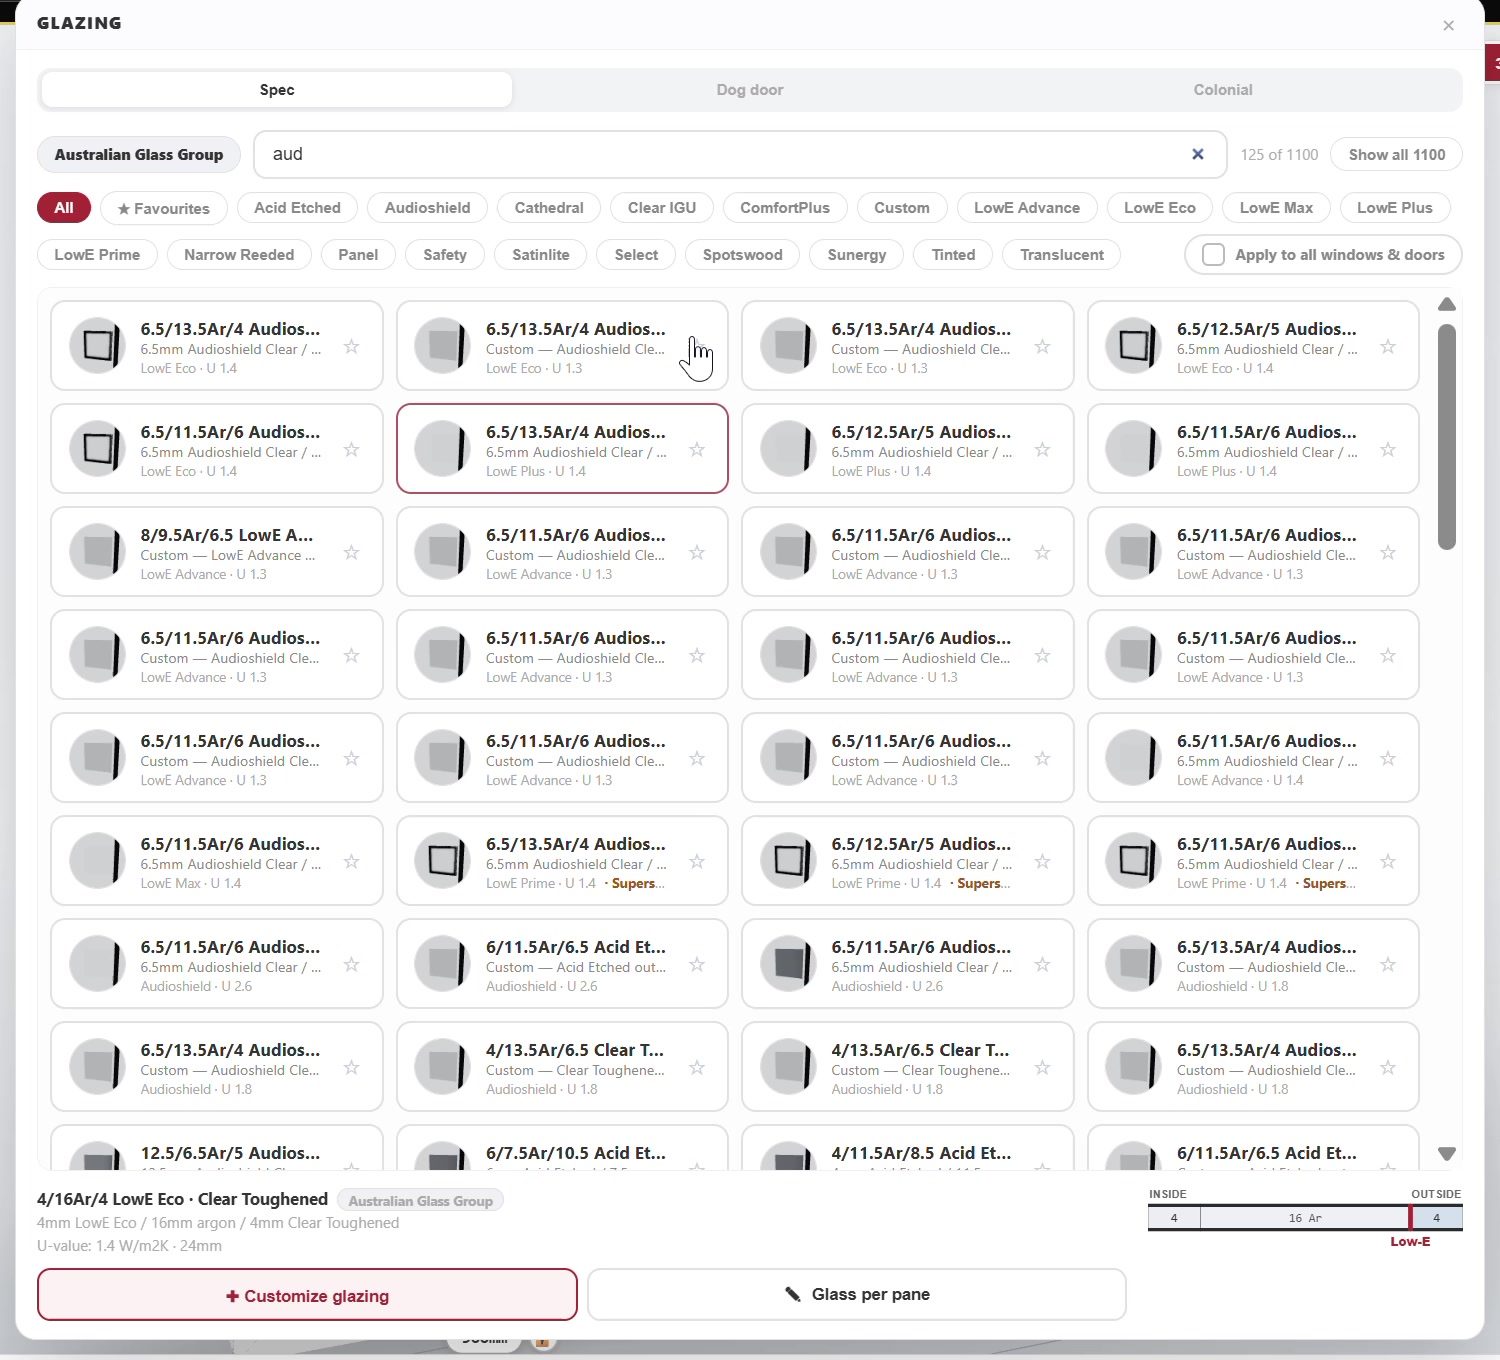Select the All filter chip

(x=64, y=208)
